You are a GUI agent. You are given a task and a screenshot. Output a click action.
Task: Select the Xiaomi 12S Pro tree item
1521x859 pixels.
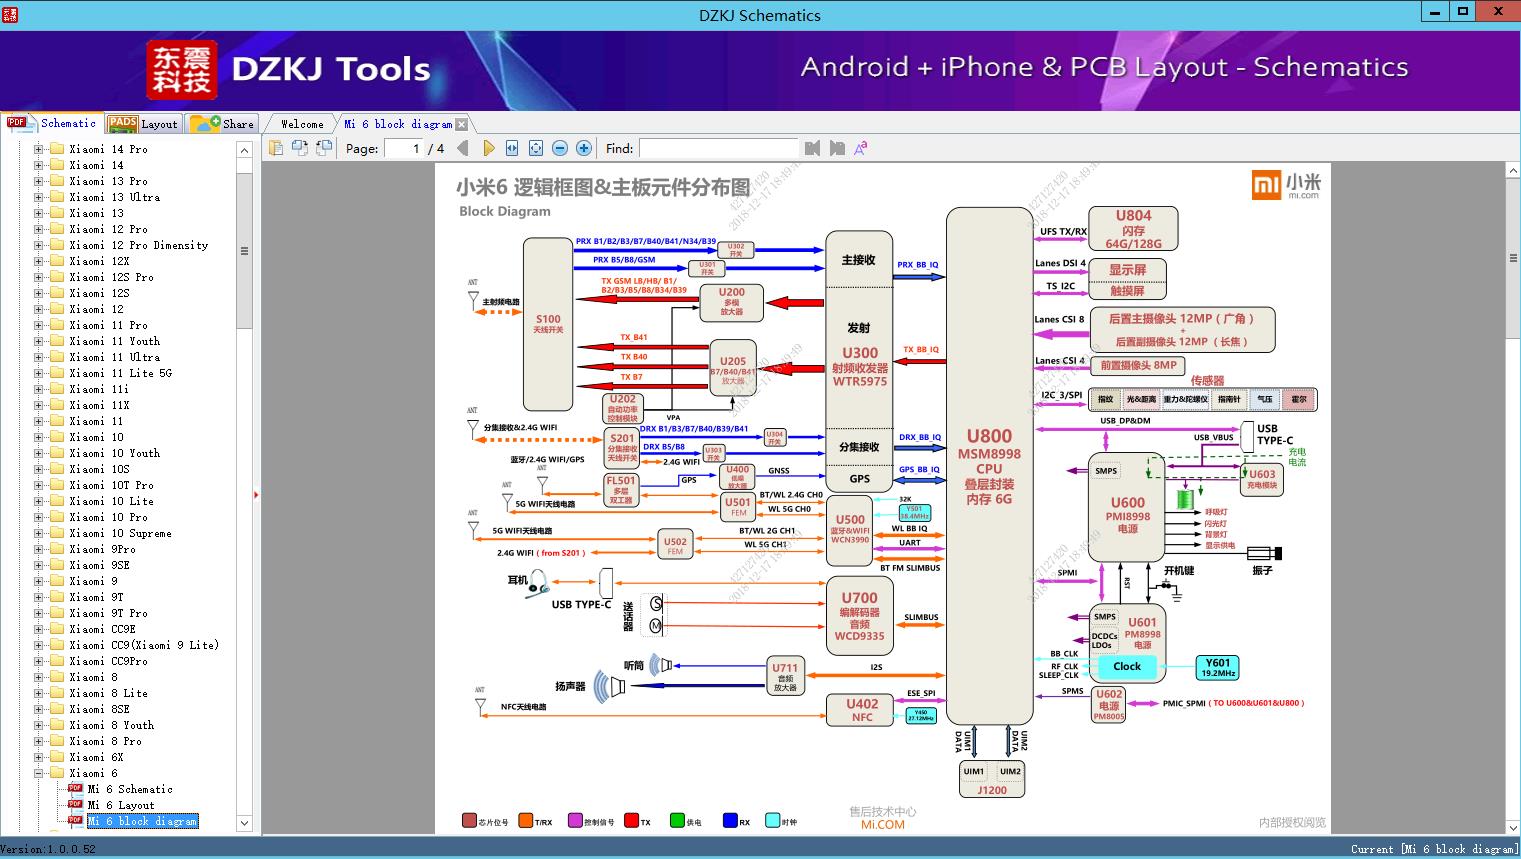111,277
